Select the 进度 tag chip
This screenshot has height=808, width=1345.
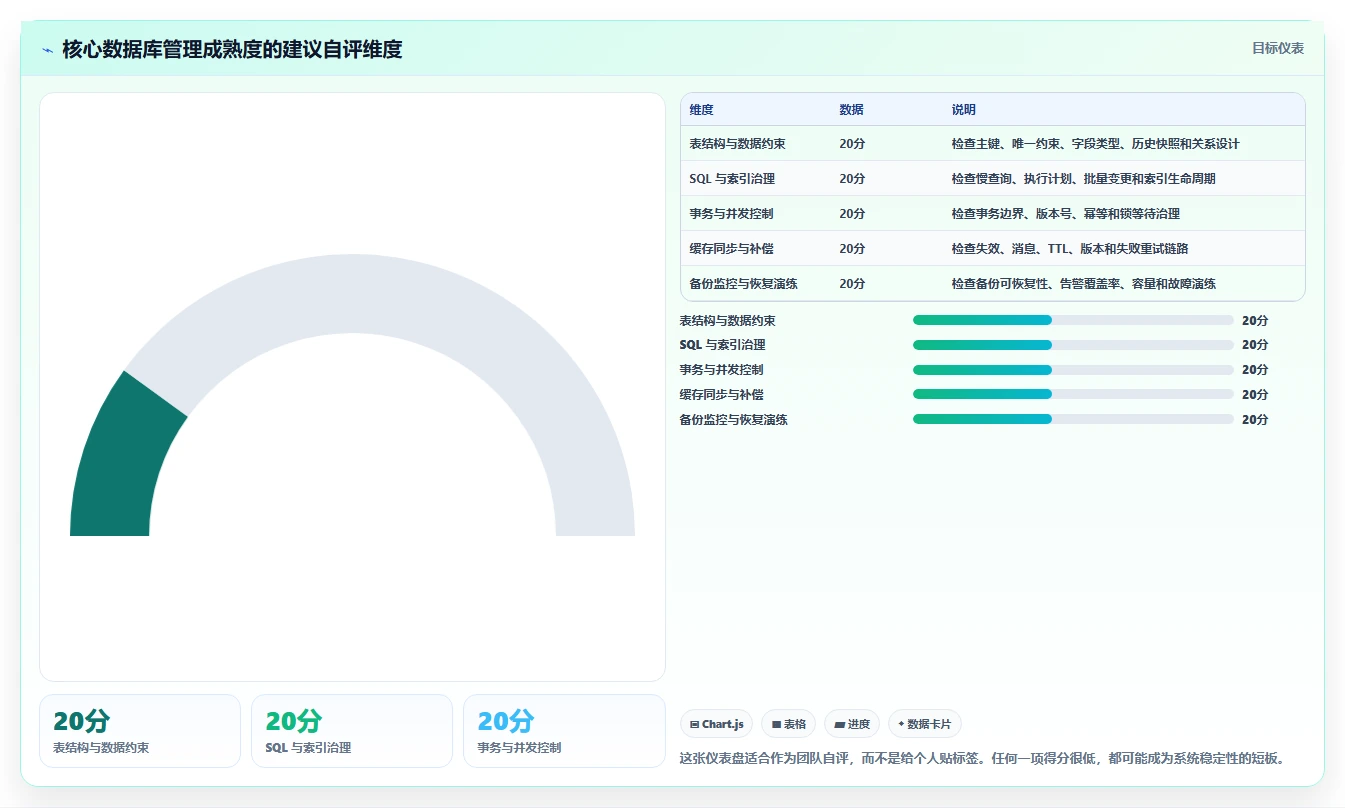point(852,724)
